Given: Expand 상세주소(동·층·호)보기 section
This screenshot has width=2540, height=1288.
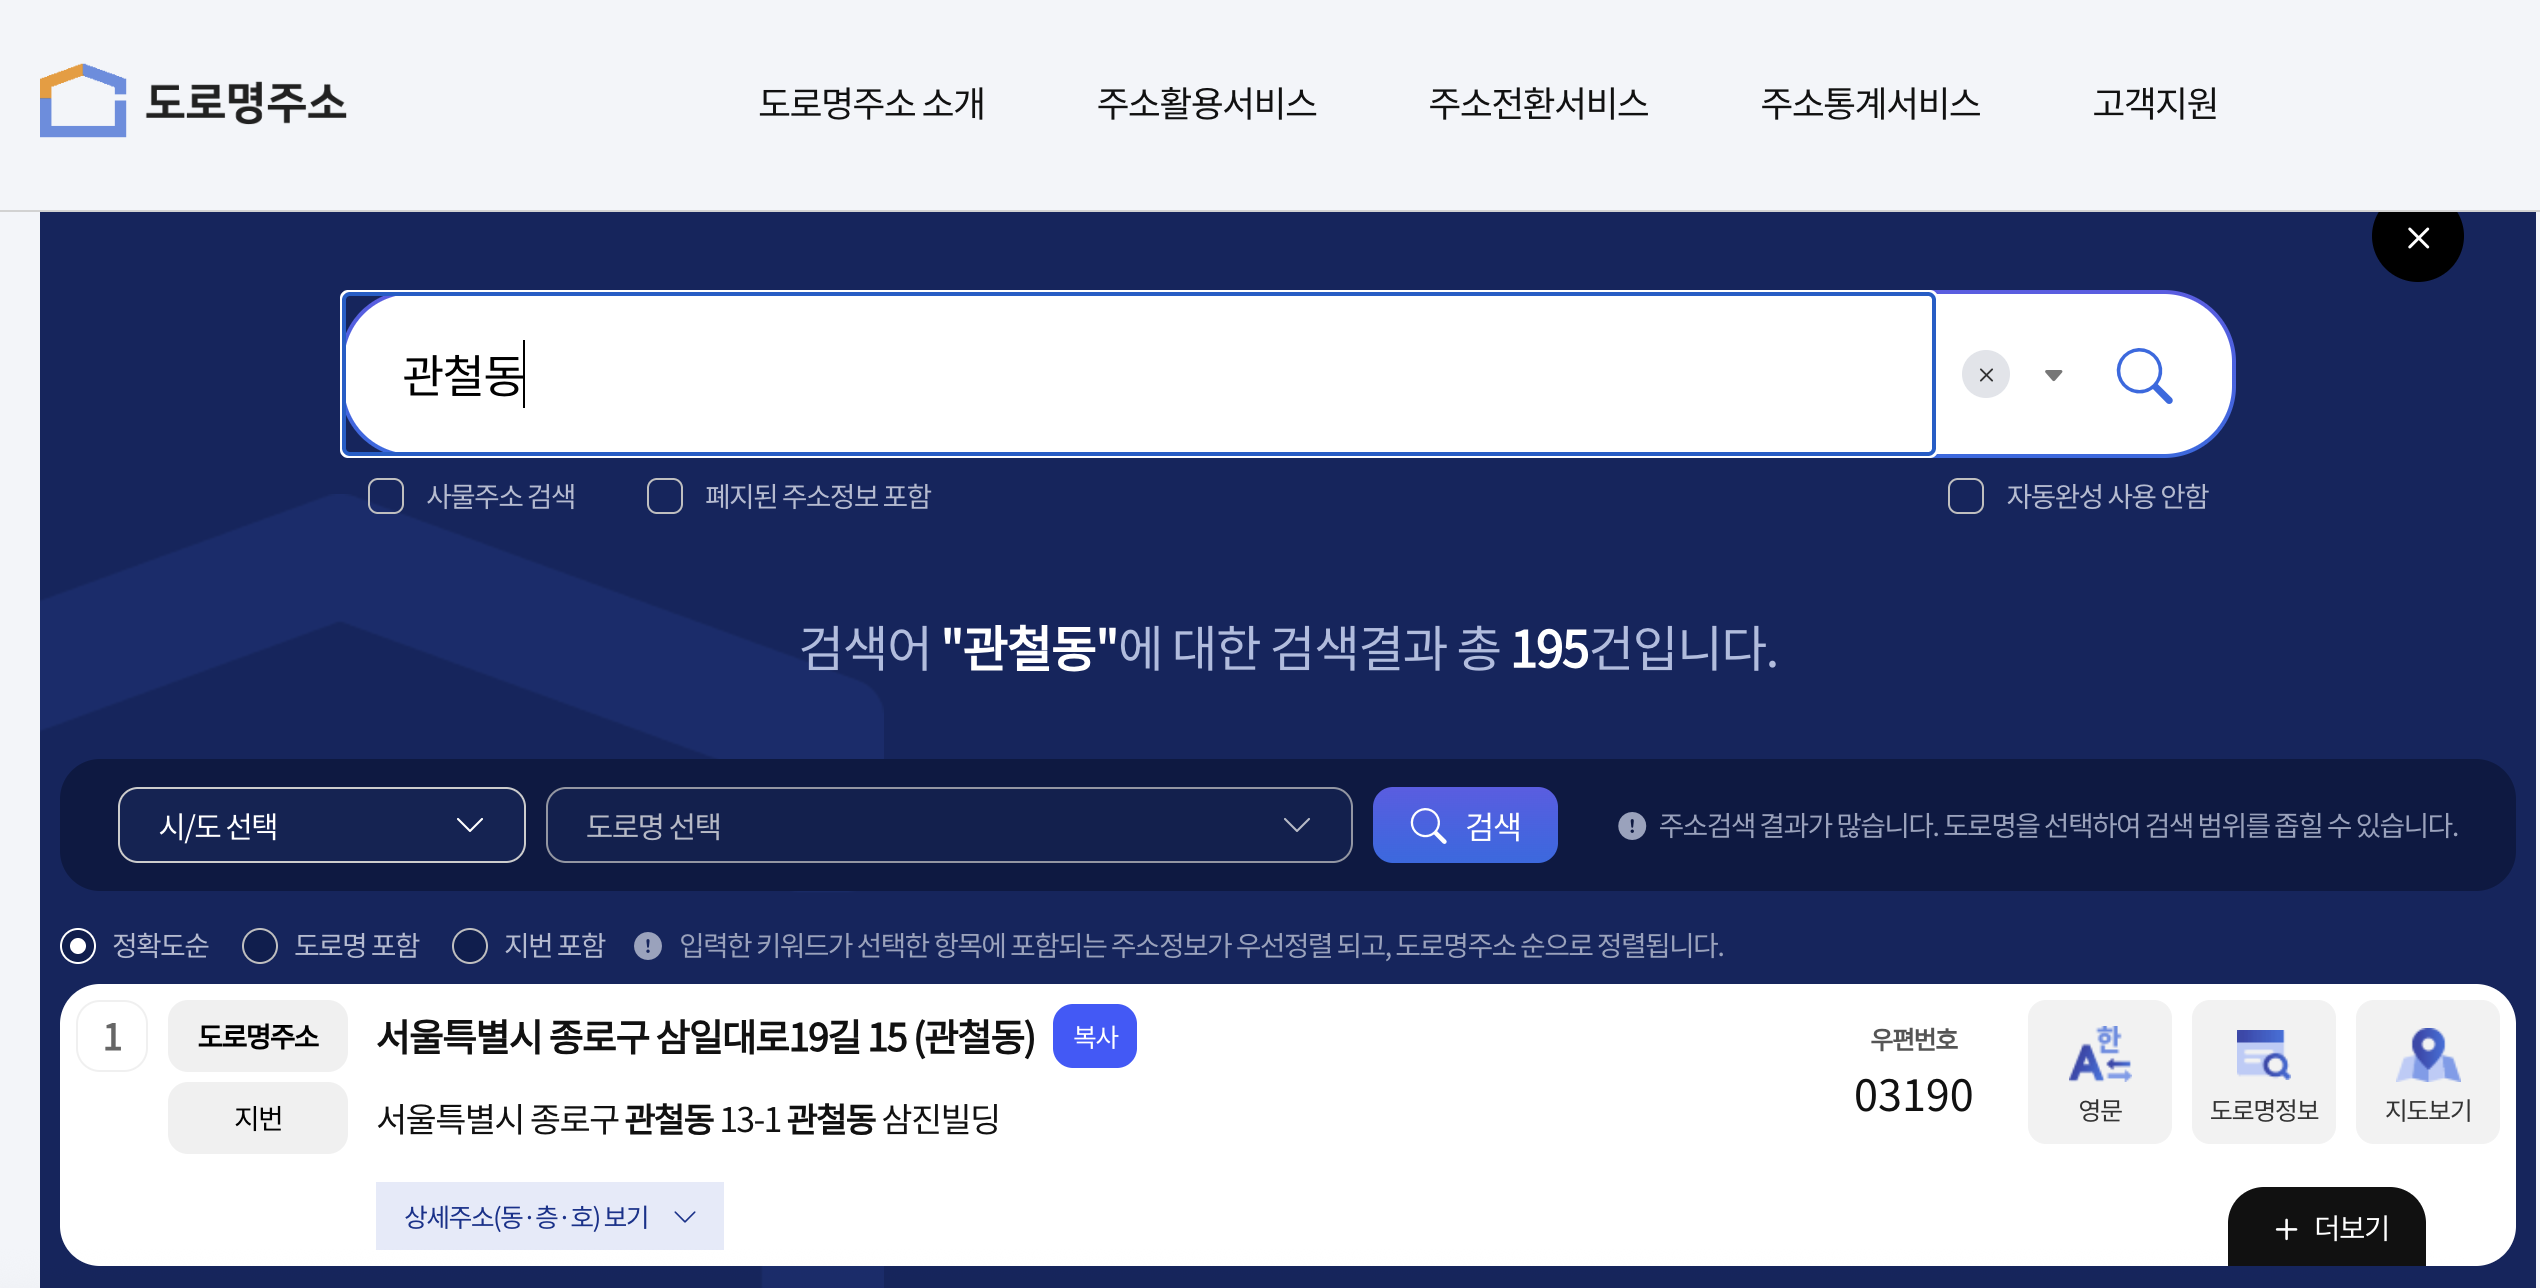Looking at the screenshot, I should point(549,1216).
